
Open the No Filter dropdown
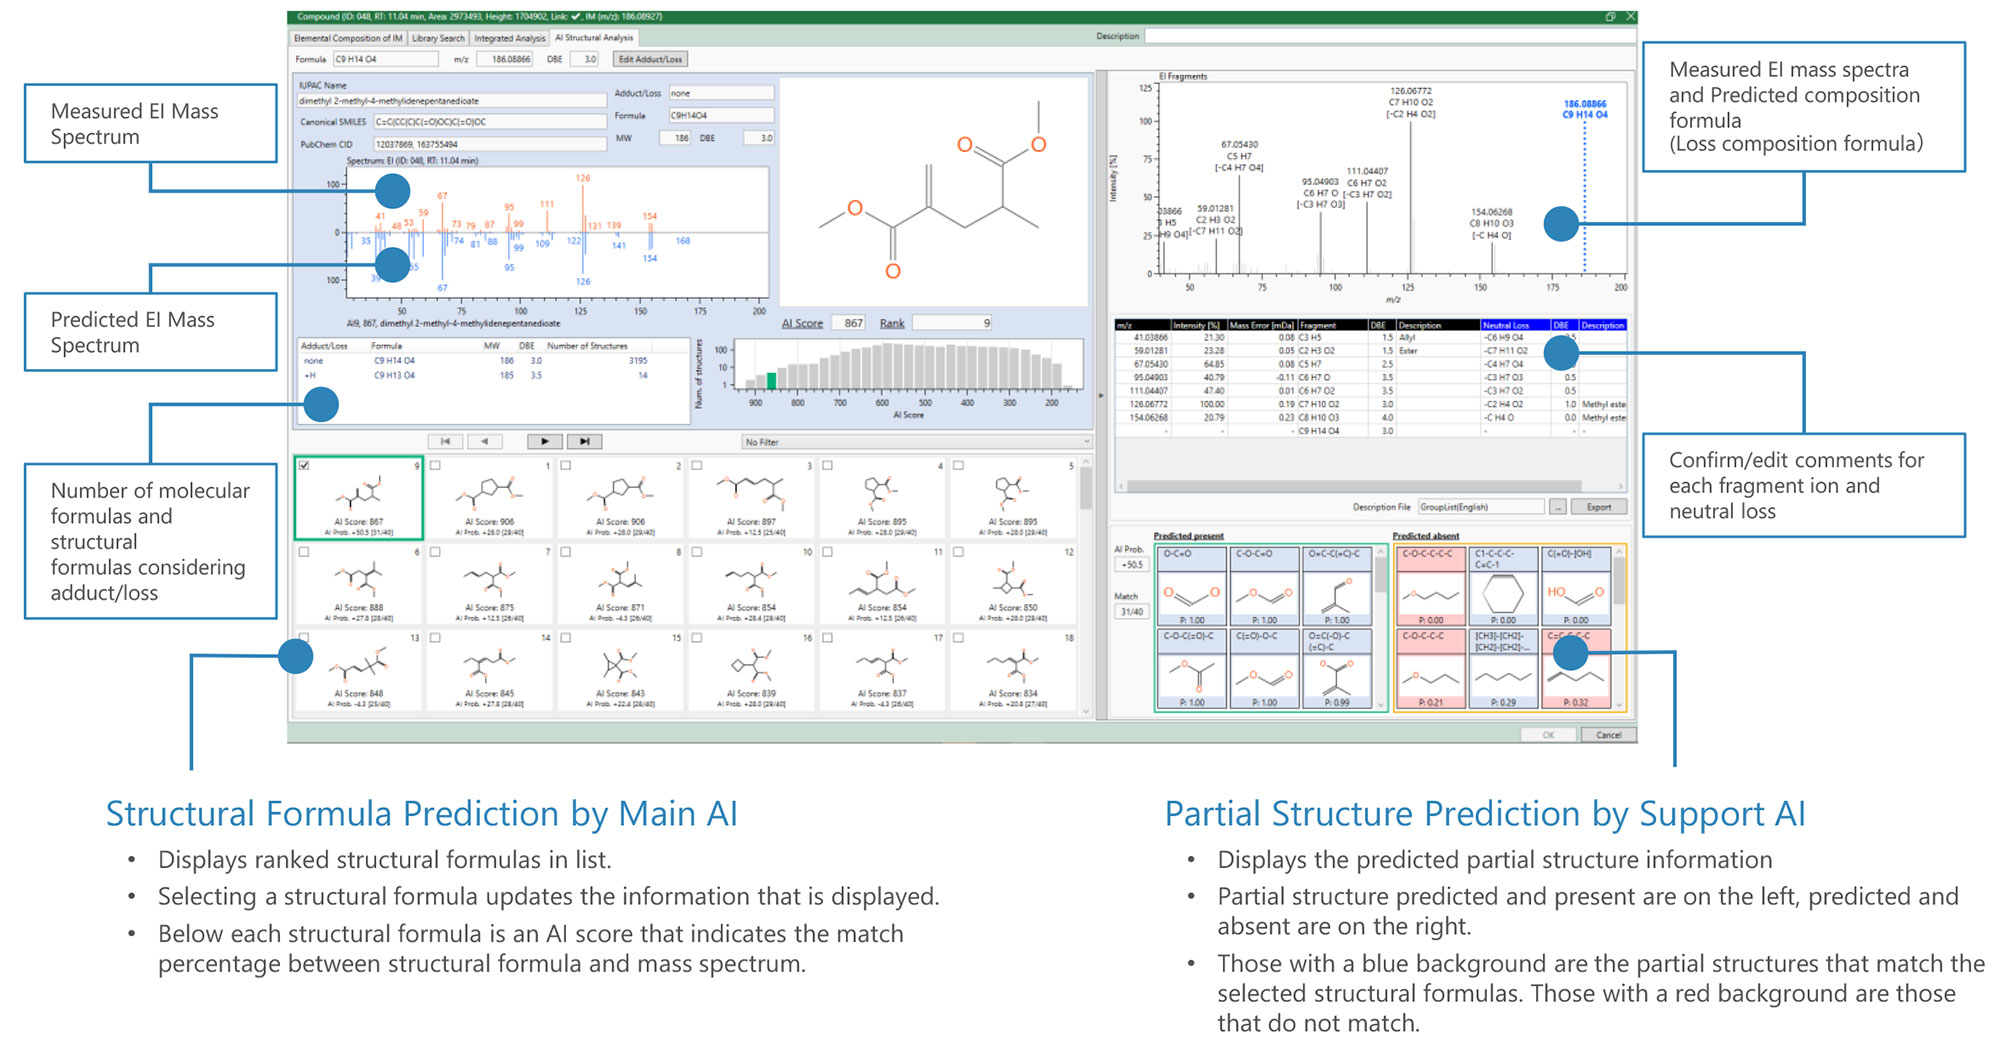(x=915, y=442)
